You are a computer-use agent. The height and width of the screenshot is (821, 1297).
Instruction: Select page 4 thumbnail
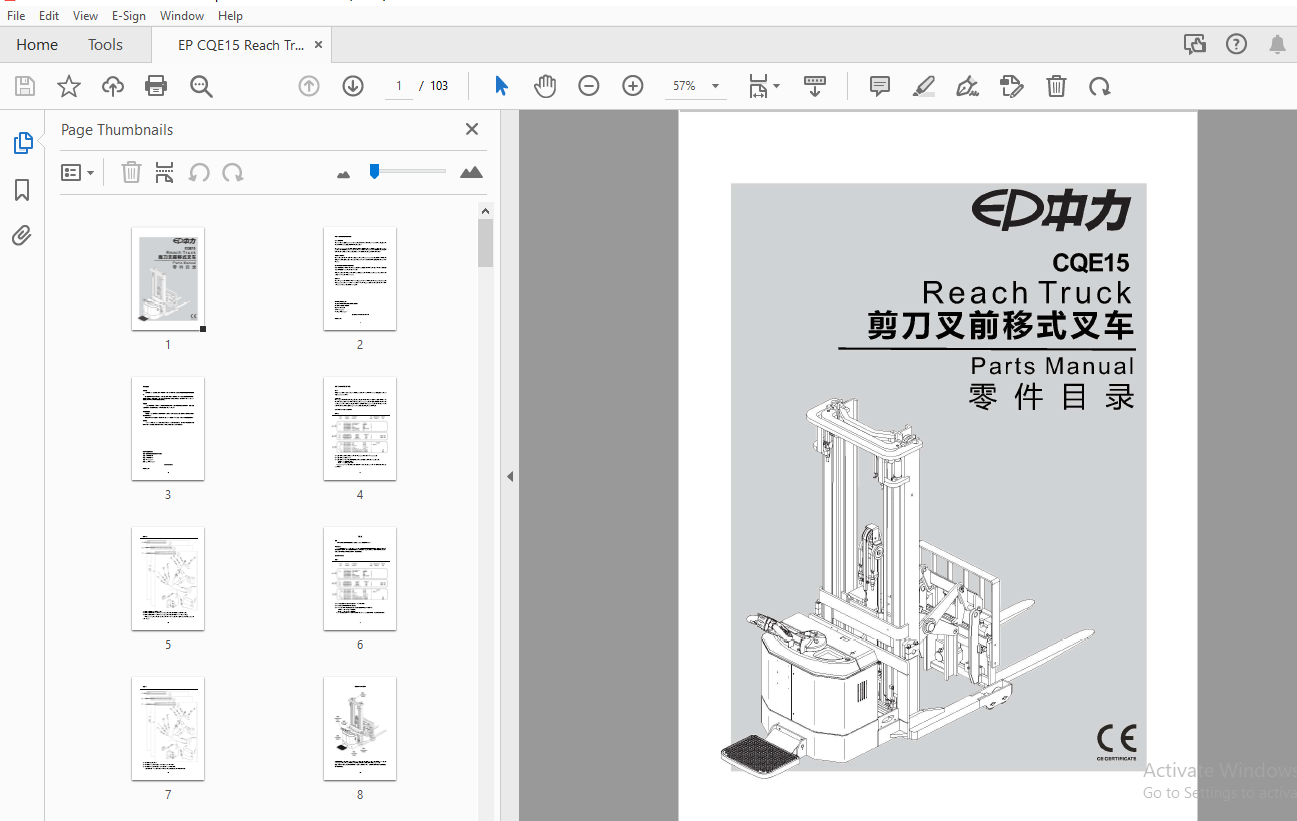click(360, 429)
